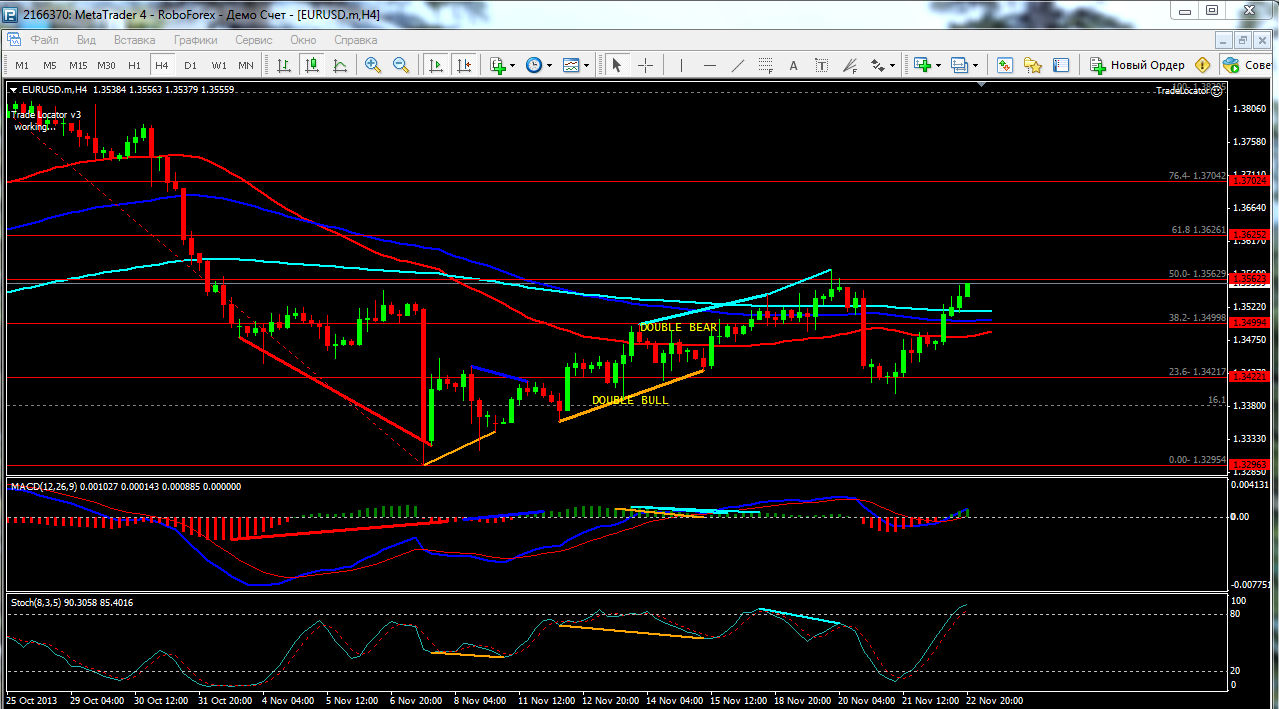The height and width of the screenshot is (709, 1279).
Task: Open the Terminal panel icon
Action: [x=1061, y=65]
